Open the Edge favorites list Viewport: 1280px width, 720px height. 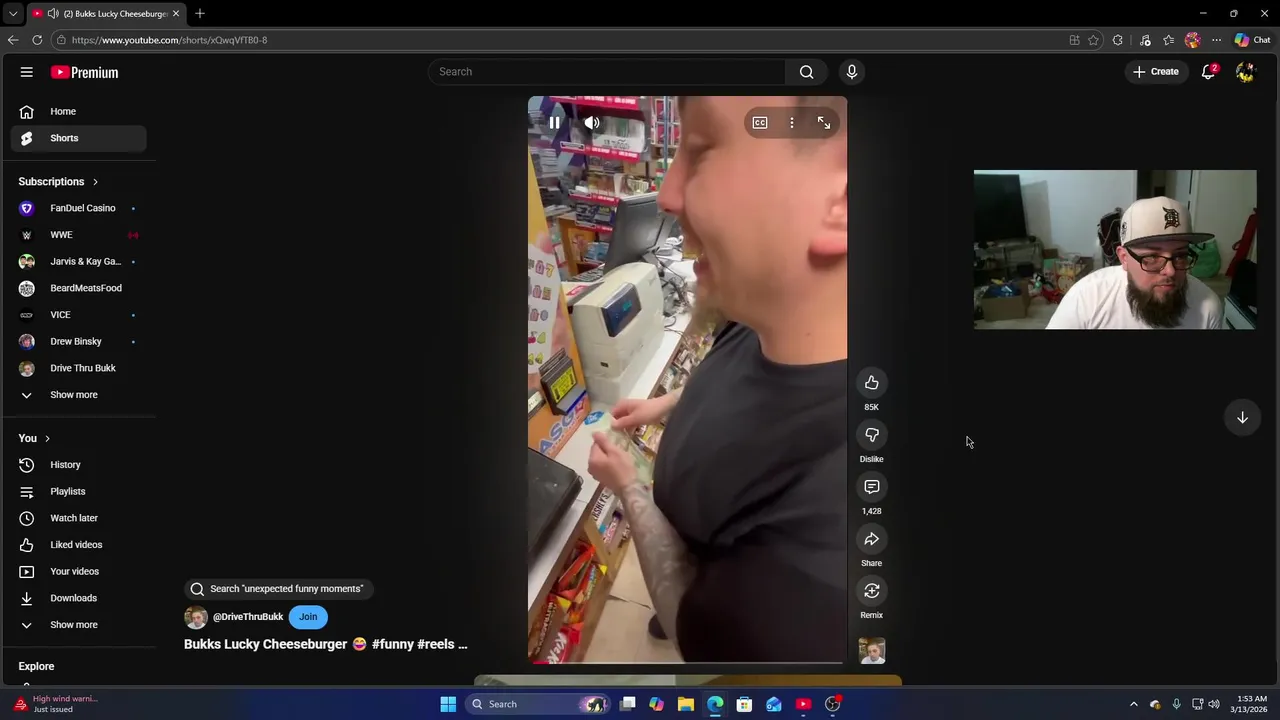1168,40
